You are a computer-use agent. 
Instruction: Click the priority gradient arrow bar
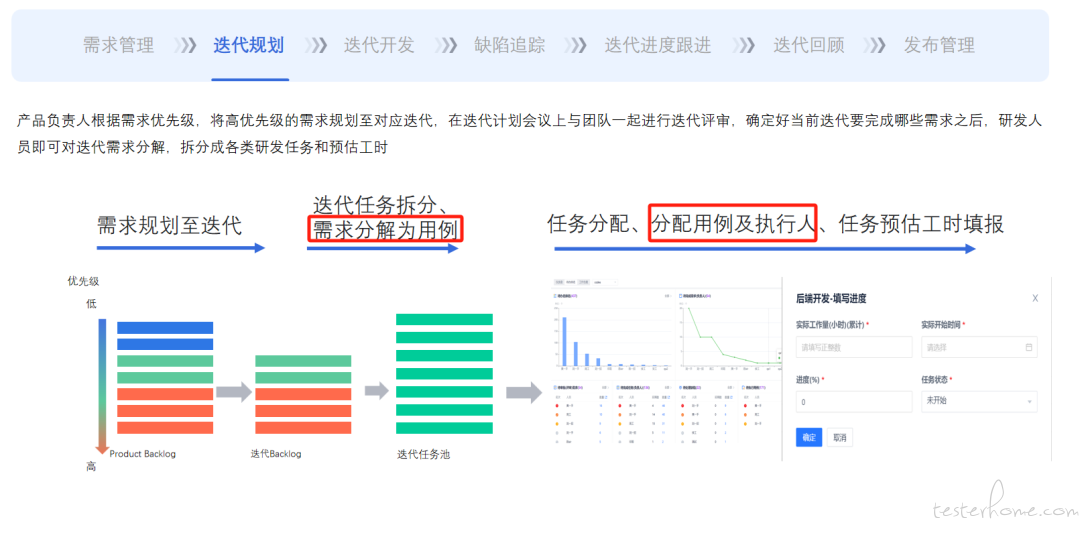(101, 385)
